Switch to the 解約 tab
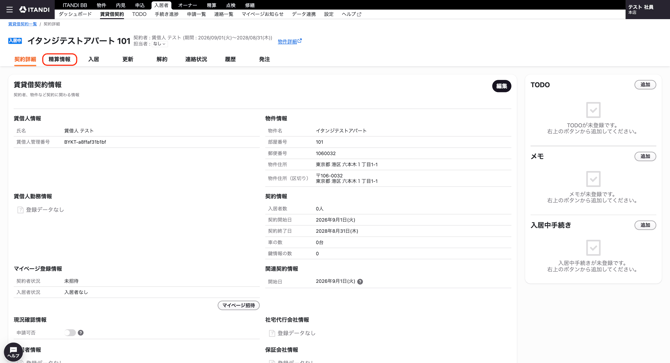Image resolution: width=670 pixels, height=363 pixels. (162, 59)
